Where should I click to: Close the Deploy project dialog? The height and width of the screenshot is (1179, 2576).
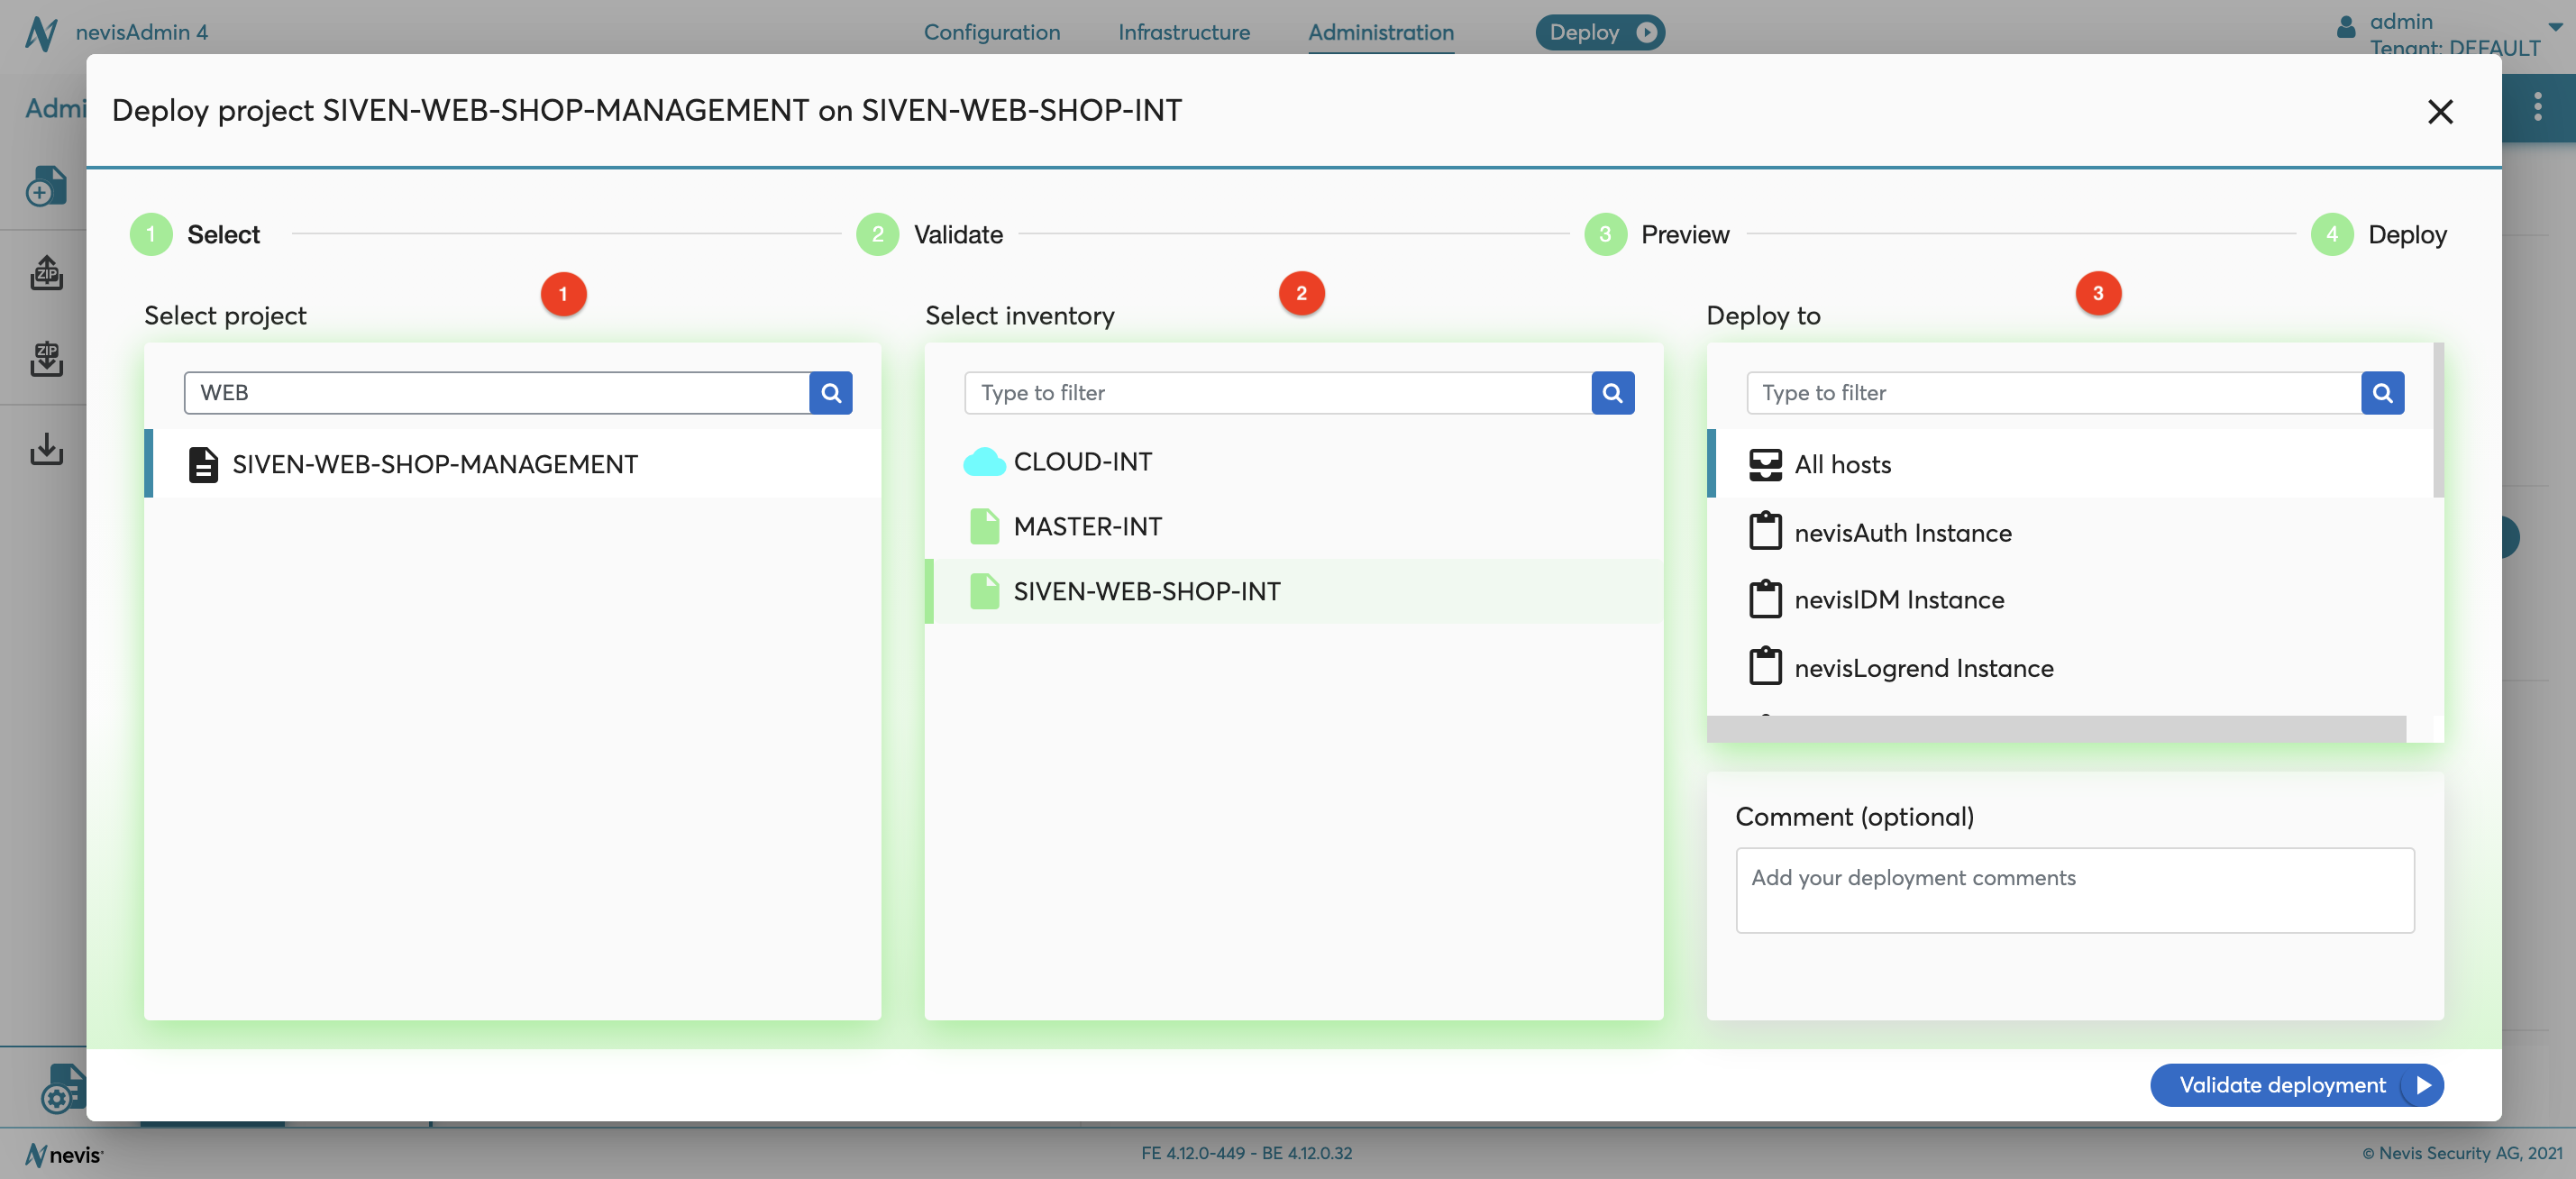click(x=2440, y=111)
